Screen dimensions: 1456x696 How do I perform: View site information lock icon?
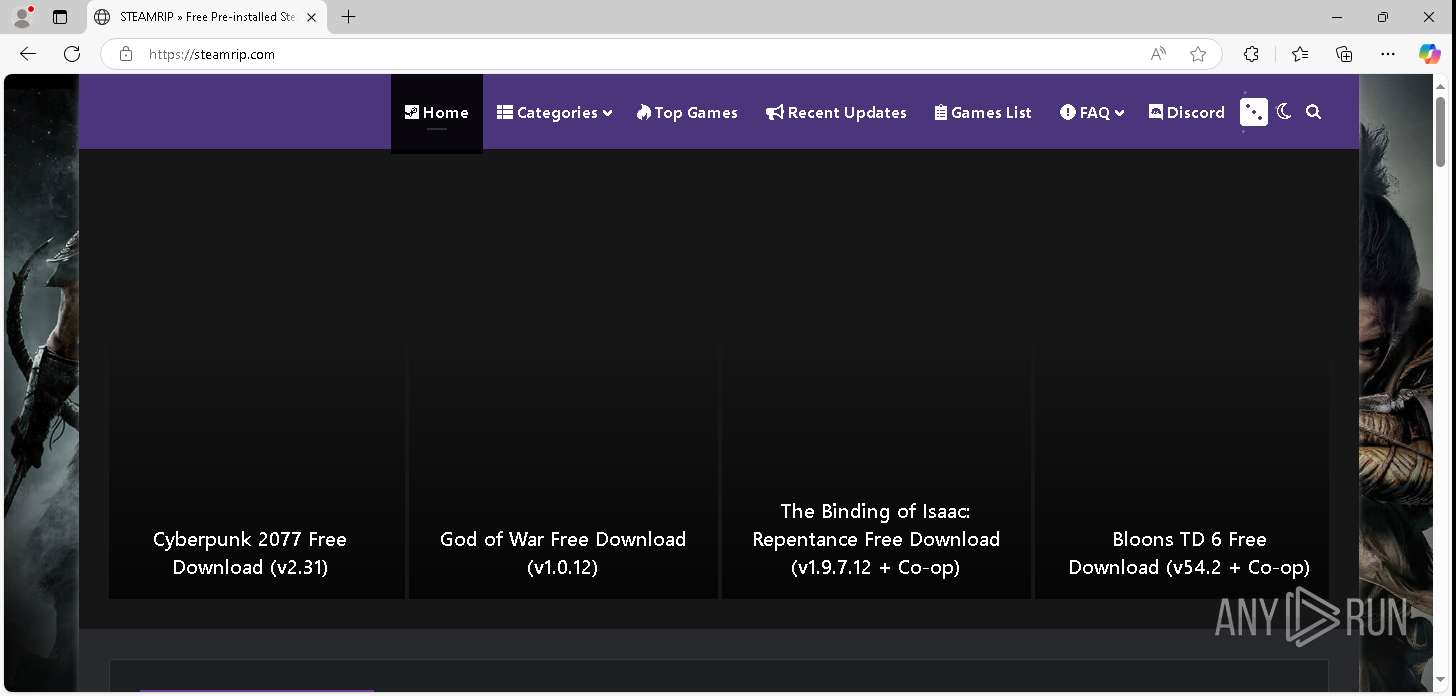tap(125, 54)
